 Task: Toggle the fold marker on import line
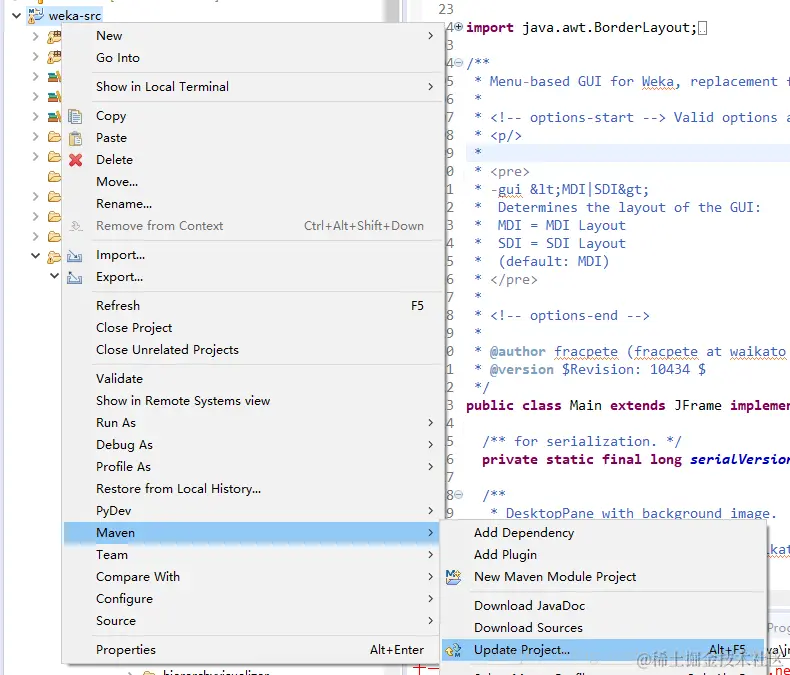pos(458,27)
